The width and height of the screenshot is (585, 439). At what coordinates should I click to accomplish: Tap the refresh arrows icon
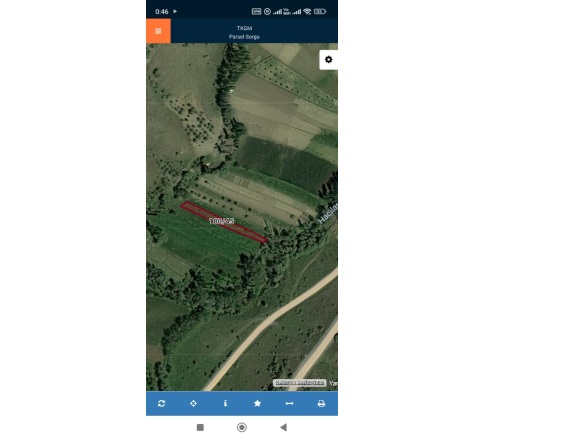click(162, 403)
